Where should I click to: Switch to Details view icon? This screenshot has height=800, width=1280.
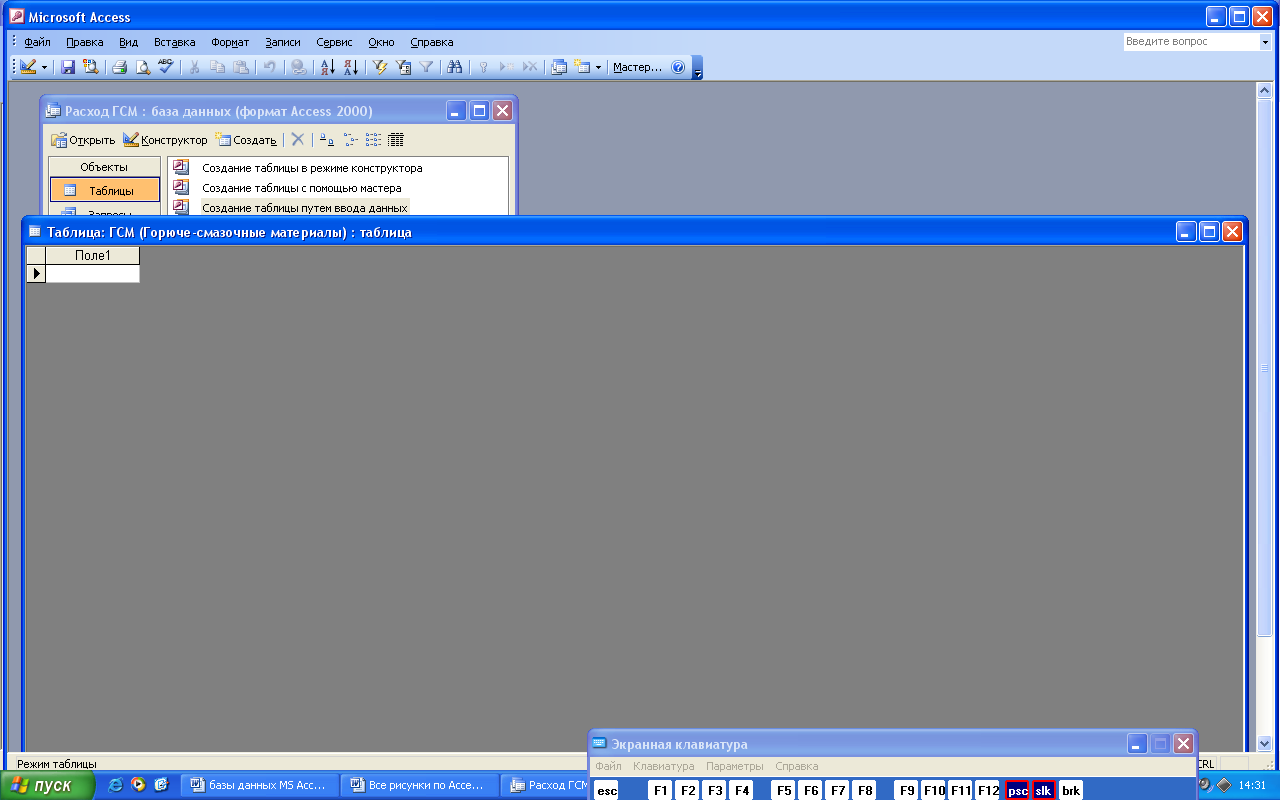396,140
